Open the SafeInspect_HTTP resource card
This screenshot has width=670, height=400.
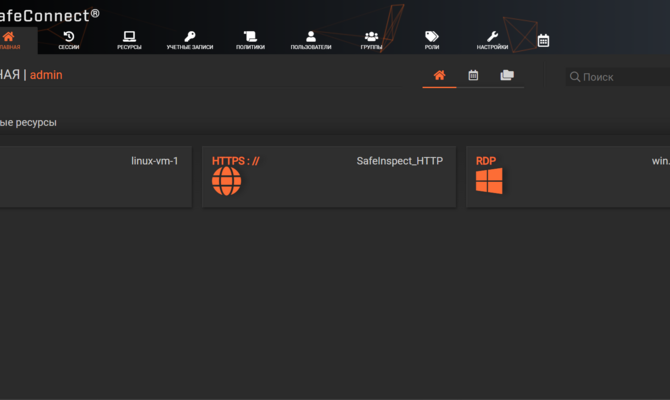click(x=329, y=177)
